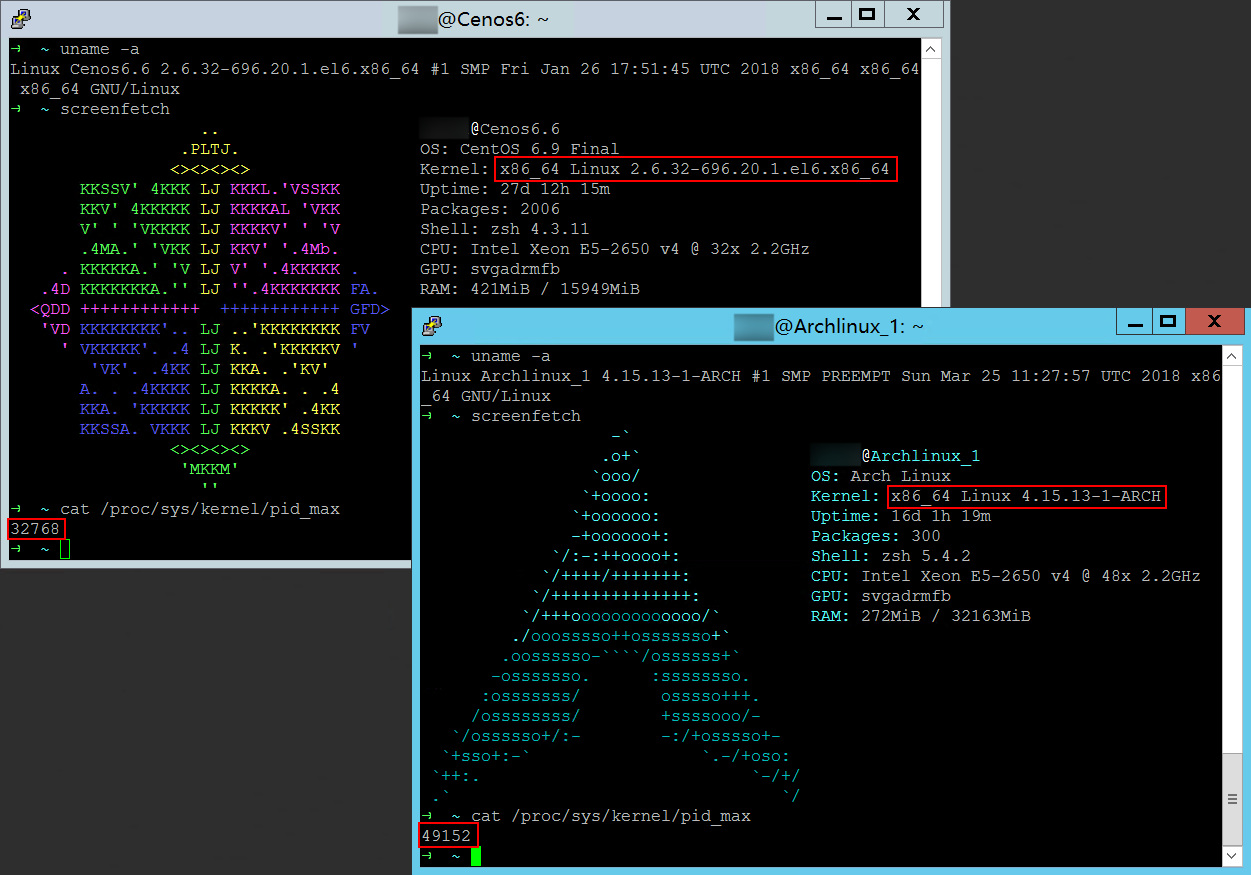This screenshot has height=875, width=1251.
Task: Maximize the Cenos6 terminal window
Action: pyautogui.click(x=866, y=14)
